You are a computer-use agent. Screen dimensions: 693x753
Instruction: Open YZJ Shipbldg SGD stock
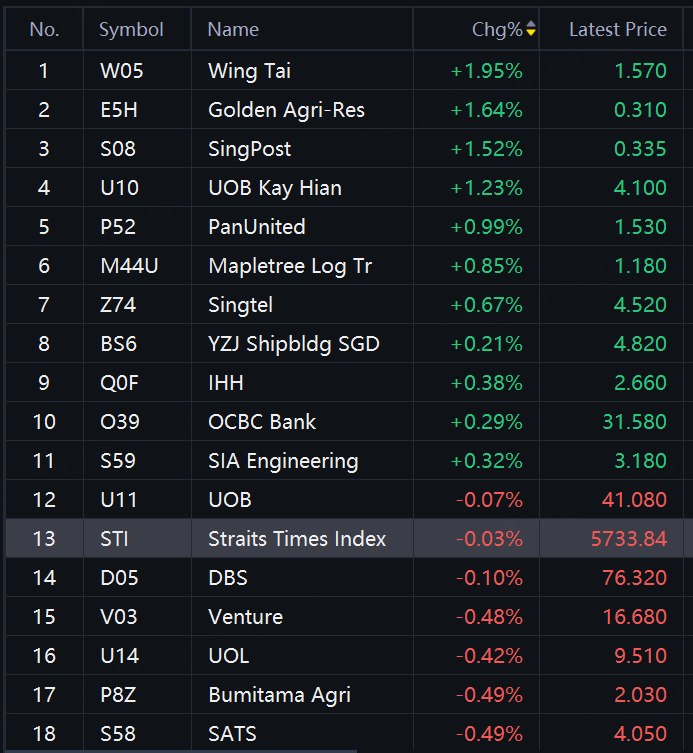coord(293,344)
